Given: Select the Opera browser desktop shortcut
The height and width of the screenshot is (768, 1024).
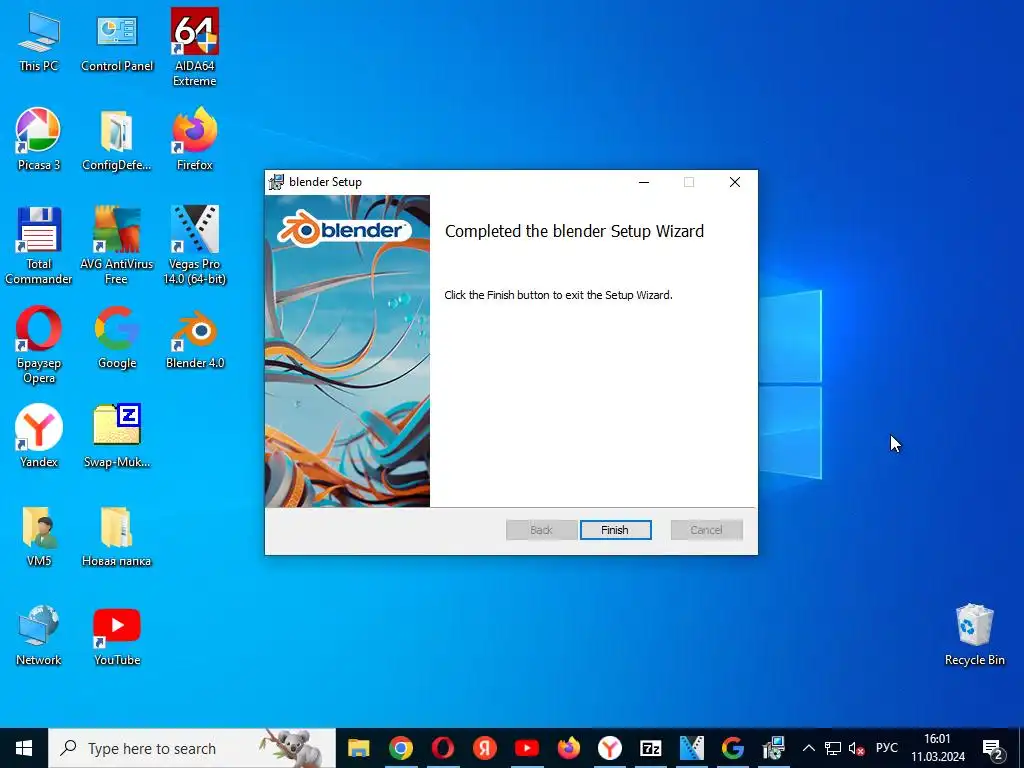Looking at the screenshot, I should 39,345.
